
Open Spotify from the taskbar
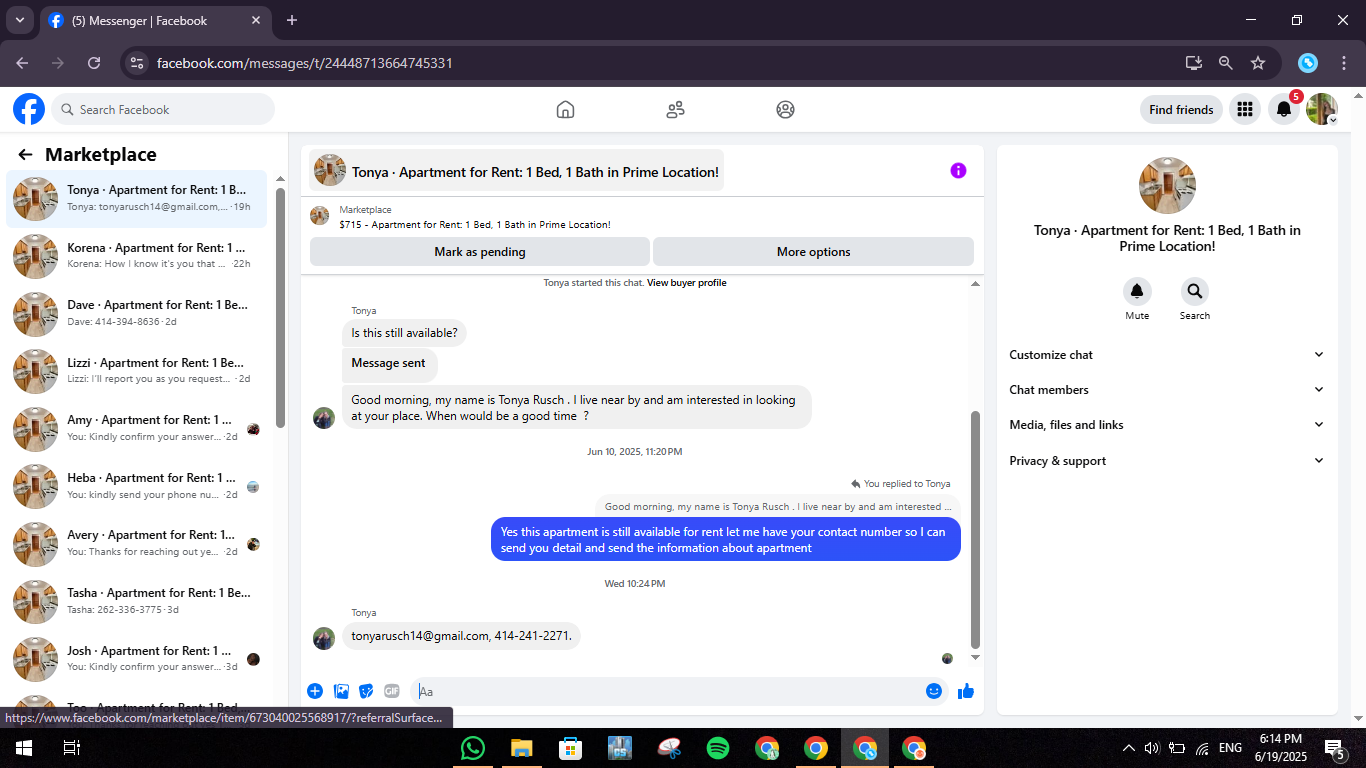(x=718, y=748)
